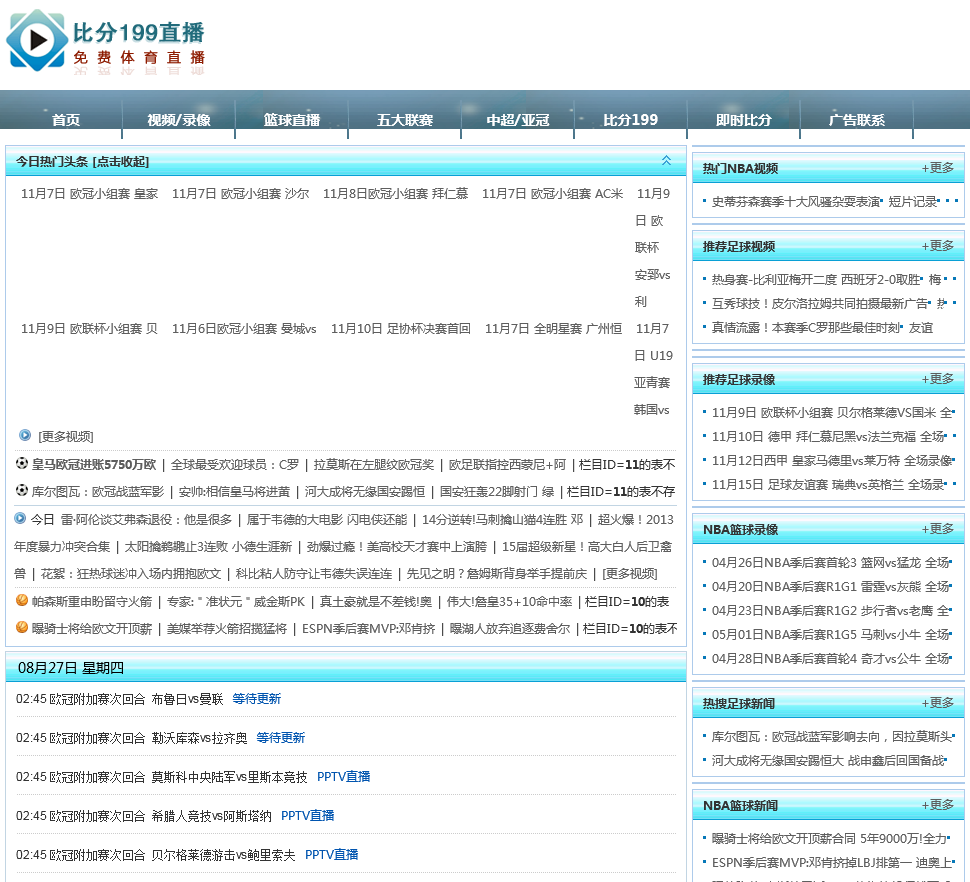Click the basketball icon beside 曝骑士将给欧文开顶薪
Image resolution: width=970 pixels, height=882 pixels.
tap(22, 627)
